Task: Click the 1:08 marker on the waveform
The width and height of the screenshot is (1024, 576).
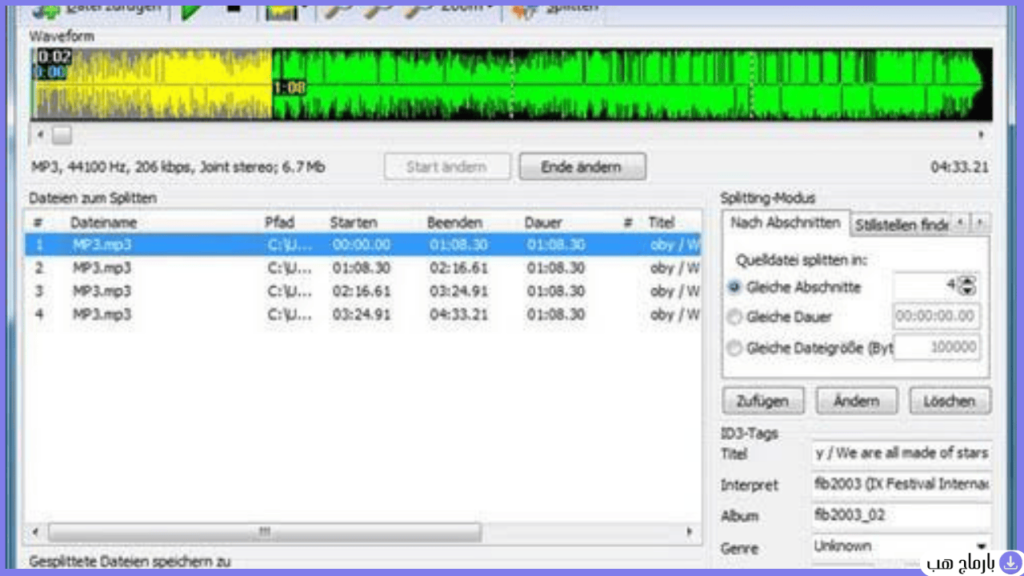Action: pos(289,88)
